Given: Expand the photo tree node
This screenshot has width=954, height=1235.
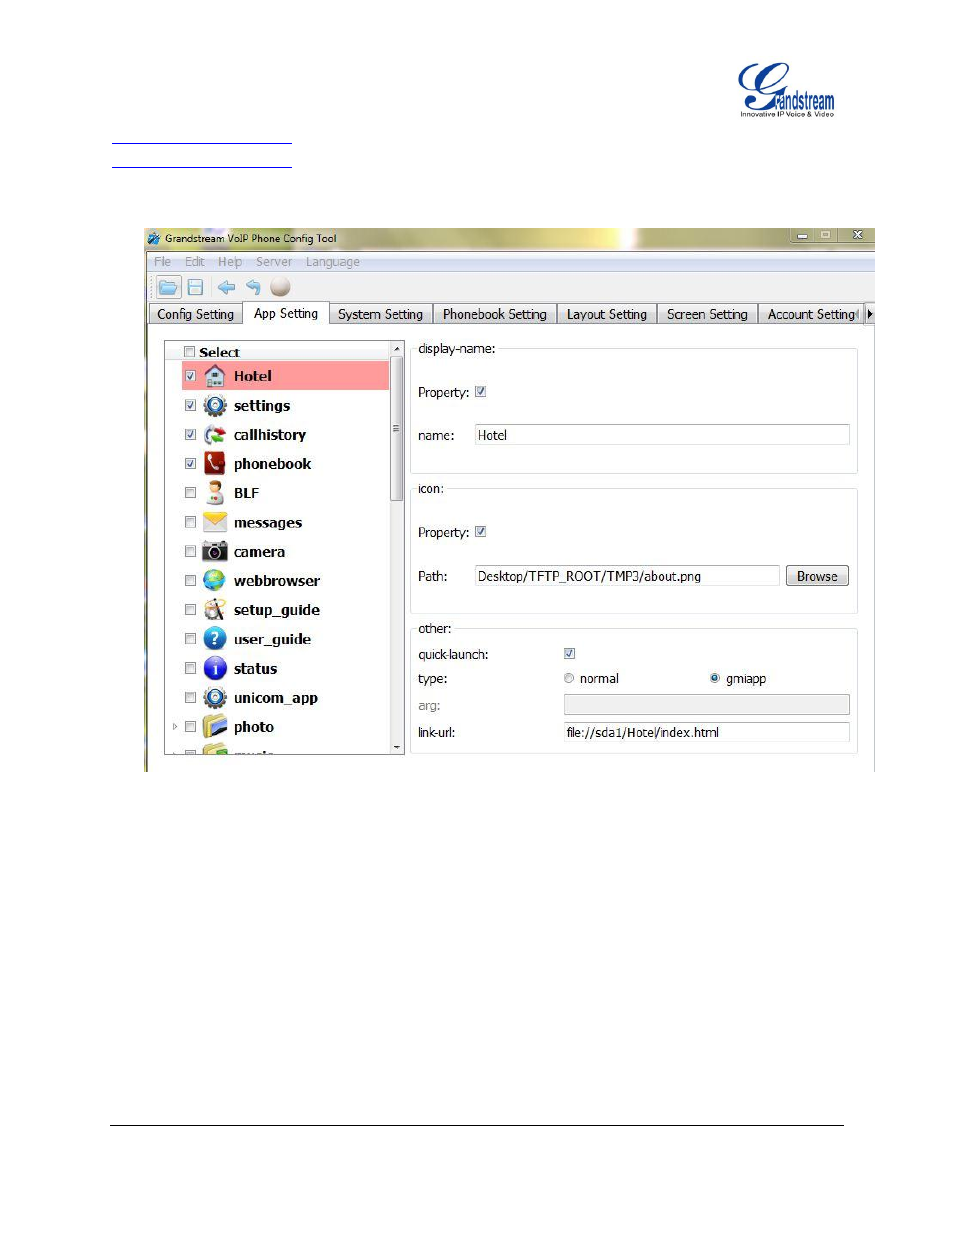Looking at the screenshot, I should 175,726.
